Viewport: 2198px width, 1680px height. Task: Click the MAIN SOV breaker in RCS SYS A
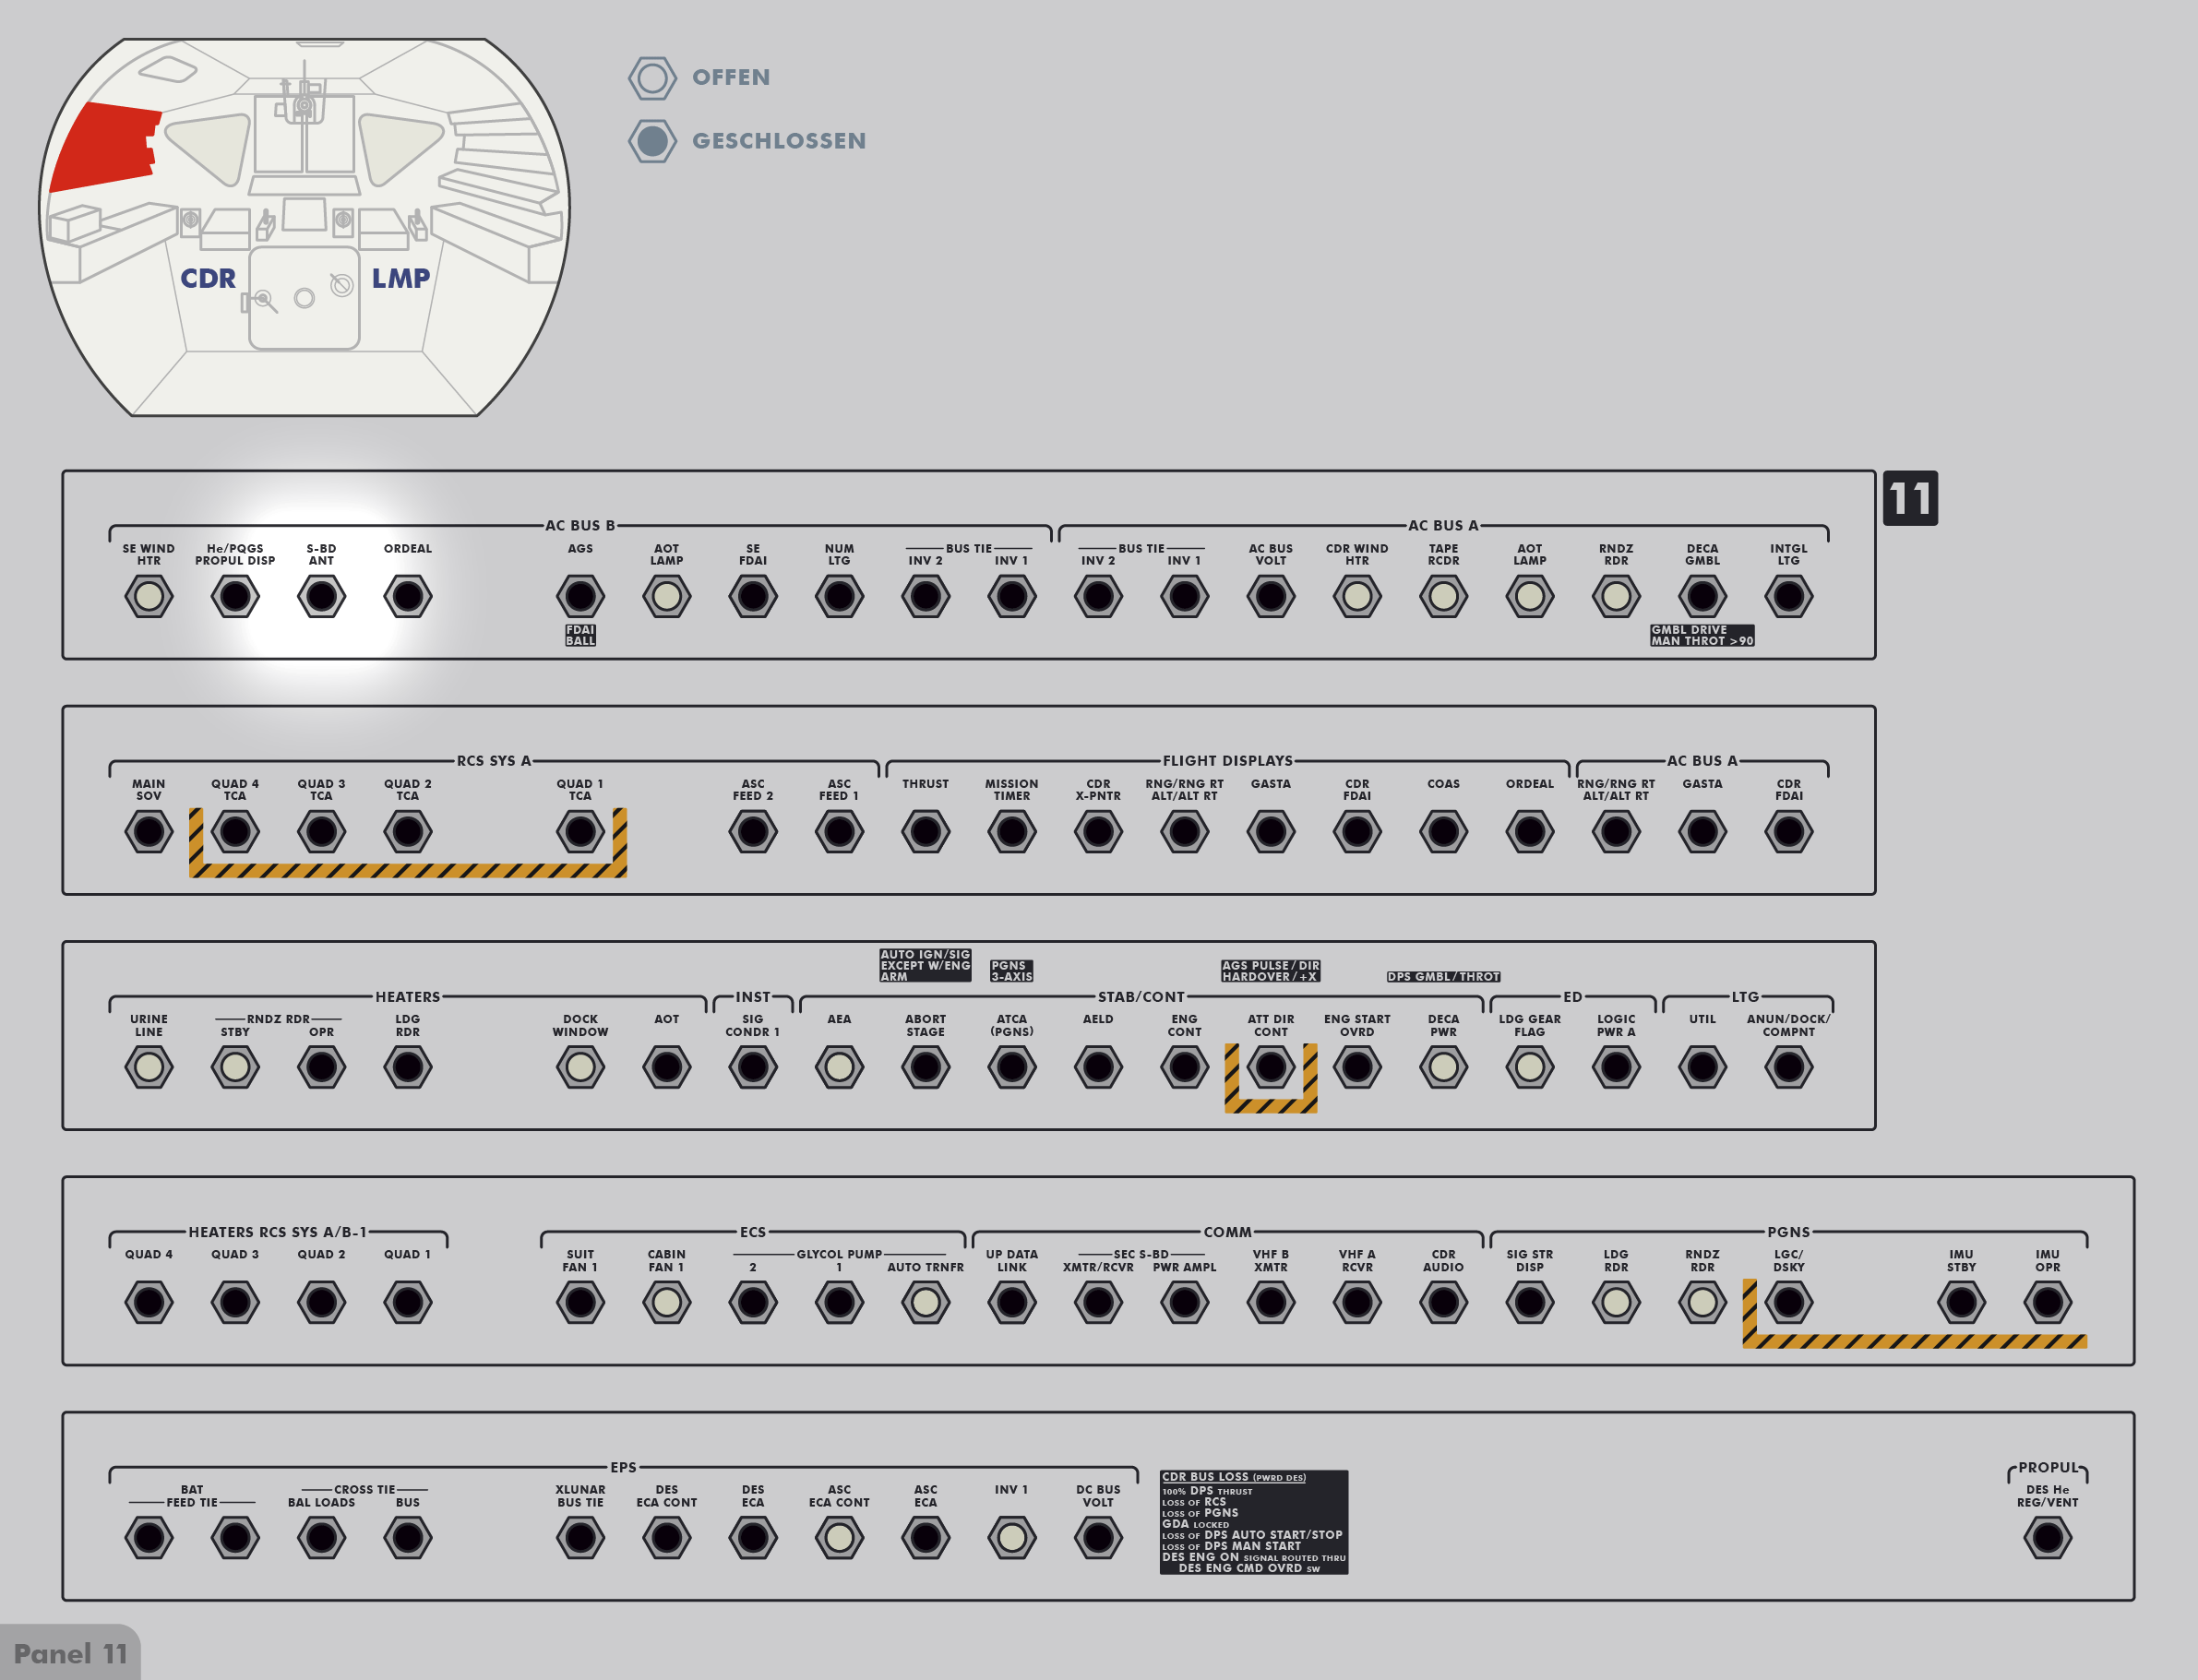point(149,832)
